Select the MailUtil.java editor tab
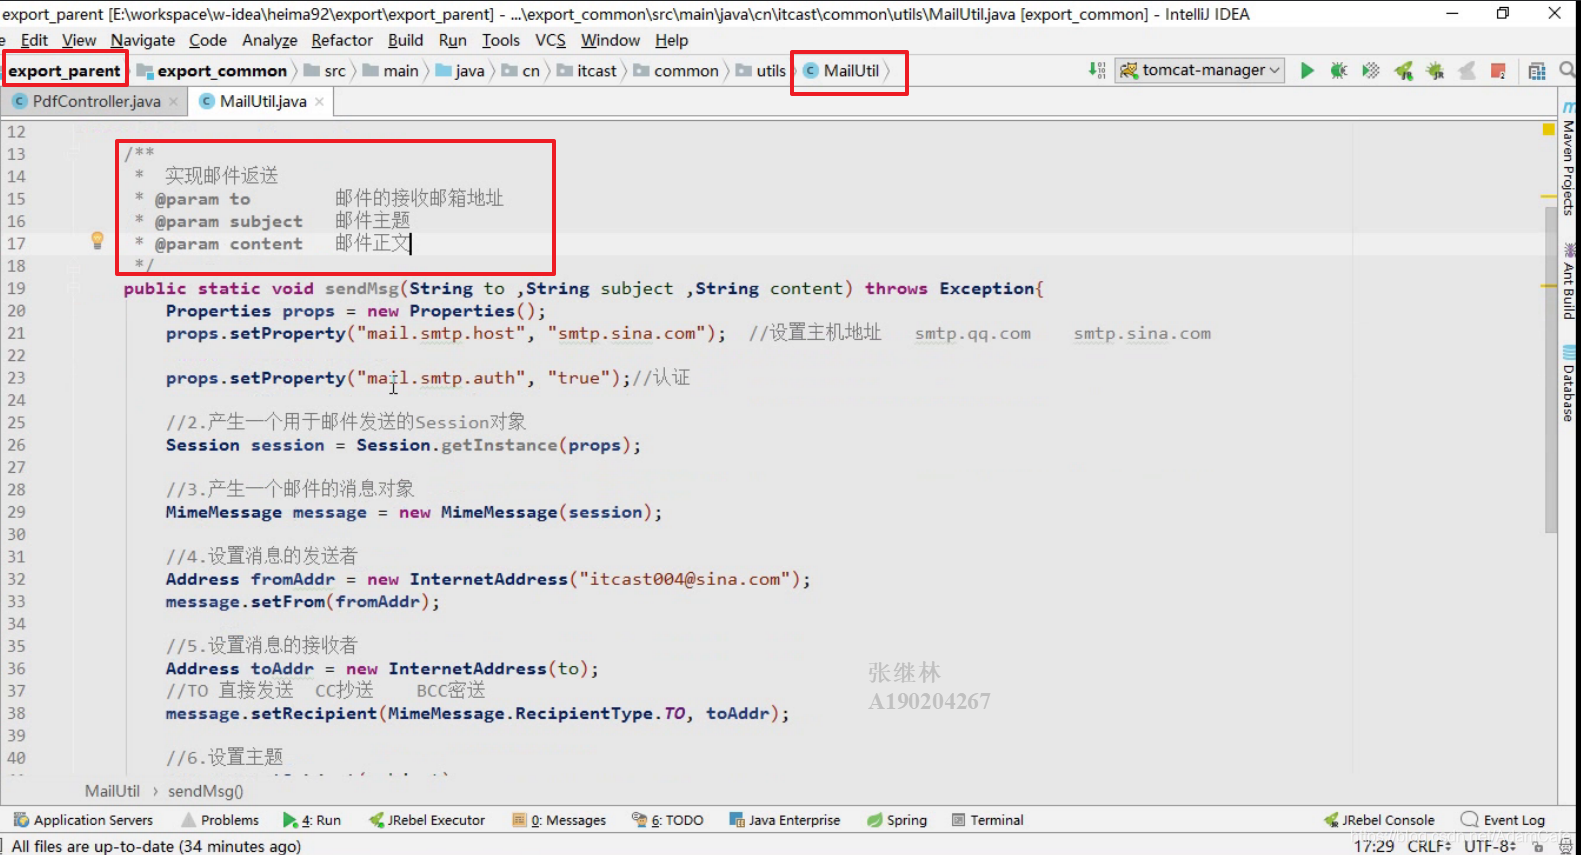1581x855 pixels. click(x=262, y=101)
